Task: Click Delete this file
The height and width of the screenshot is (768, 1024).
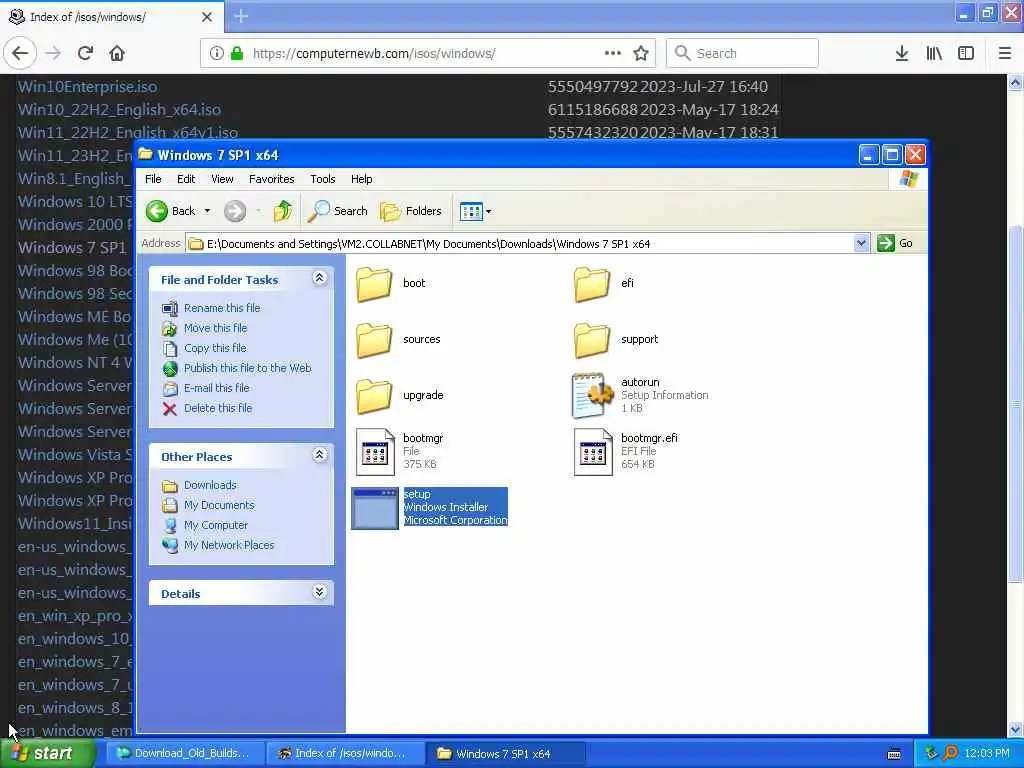Action: point(218,408)
